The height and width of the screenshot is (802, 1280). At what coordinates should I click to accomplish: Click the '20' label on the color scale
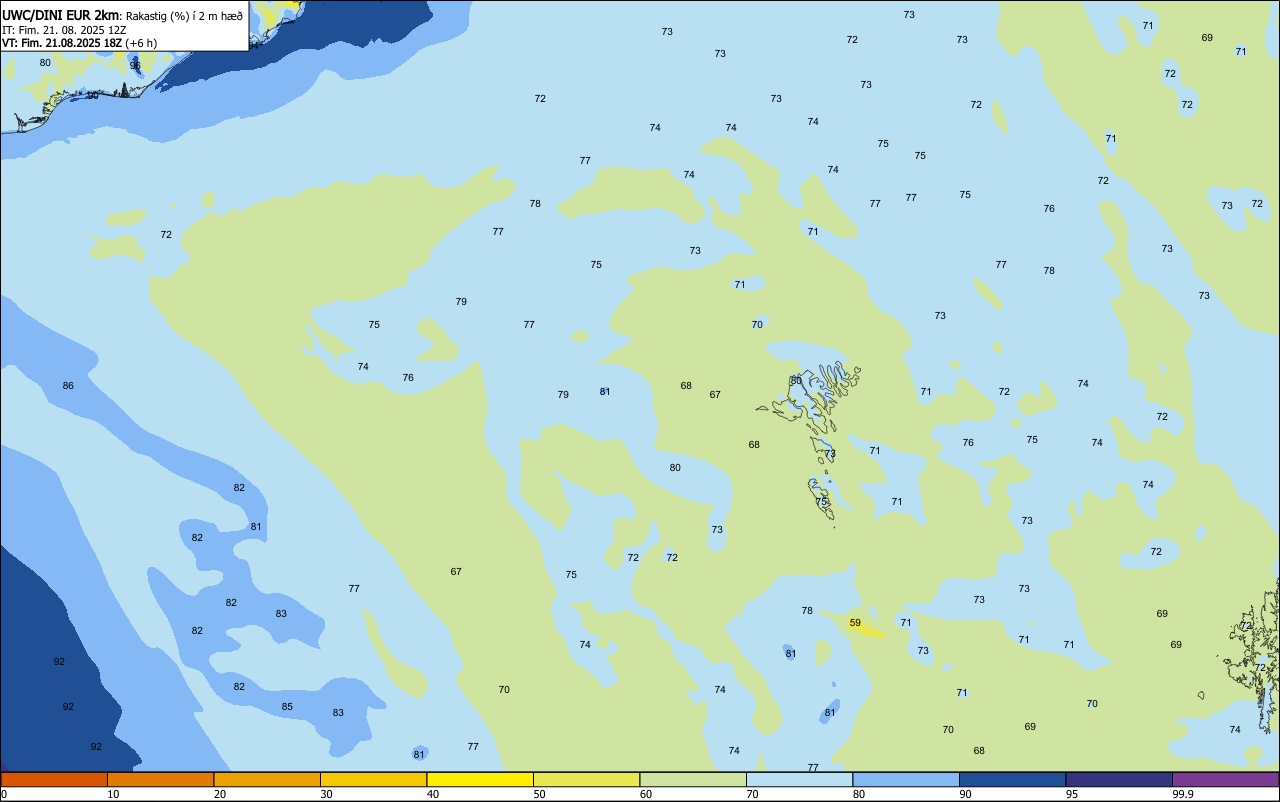(220, 794)
